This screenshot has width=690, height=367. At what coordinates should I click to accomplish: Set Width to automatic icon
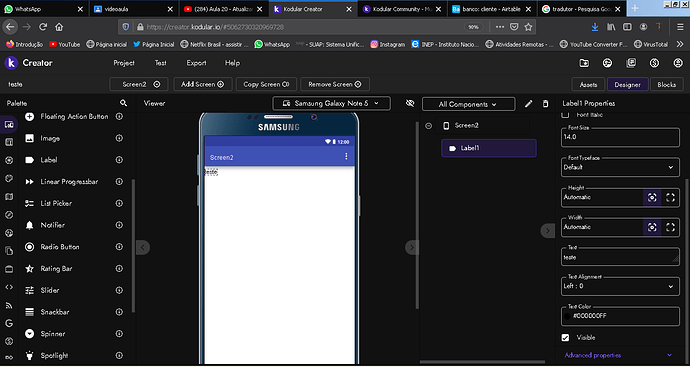click(x=652, y=228)
